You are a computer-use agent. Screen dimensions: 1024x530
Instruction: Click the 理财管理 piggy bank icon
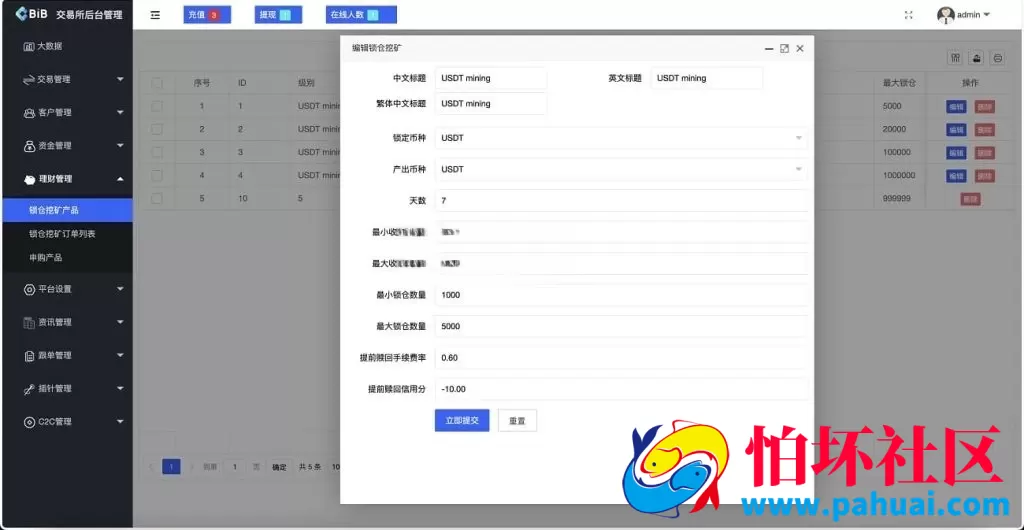click(29, 179)
